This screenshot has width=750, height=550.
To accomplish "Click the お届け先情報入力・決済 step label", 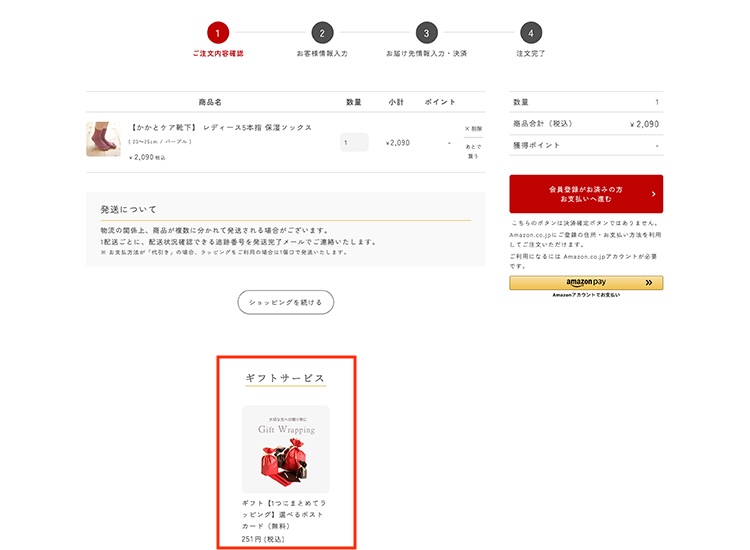I will pyautogui.click(x=426, y=53).
